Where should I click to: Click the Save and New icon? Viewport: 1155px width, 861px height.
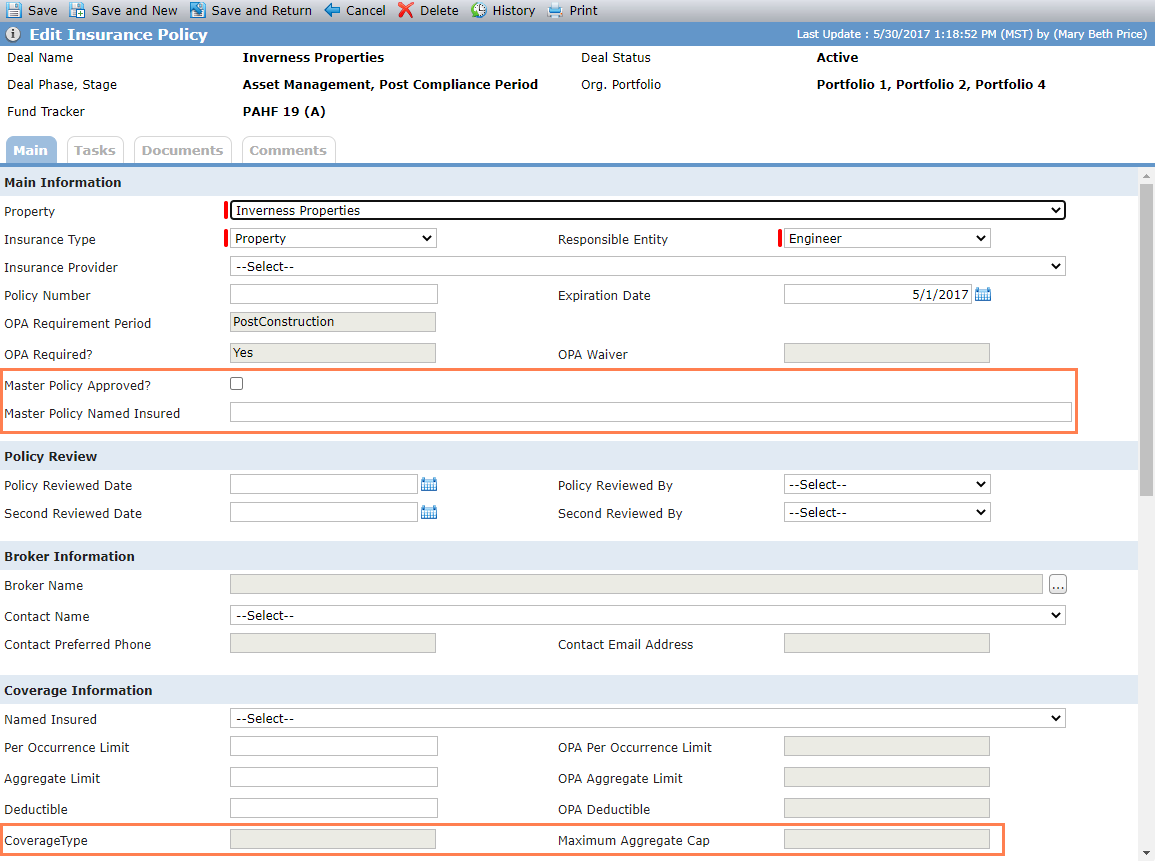point(77,10)
